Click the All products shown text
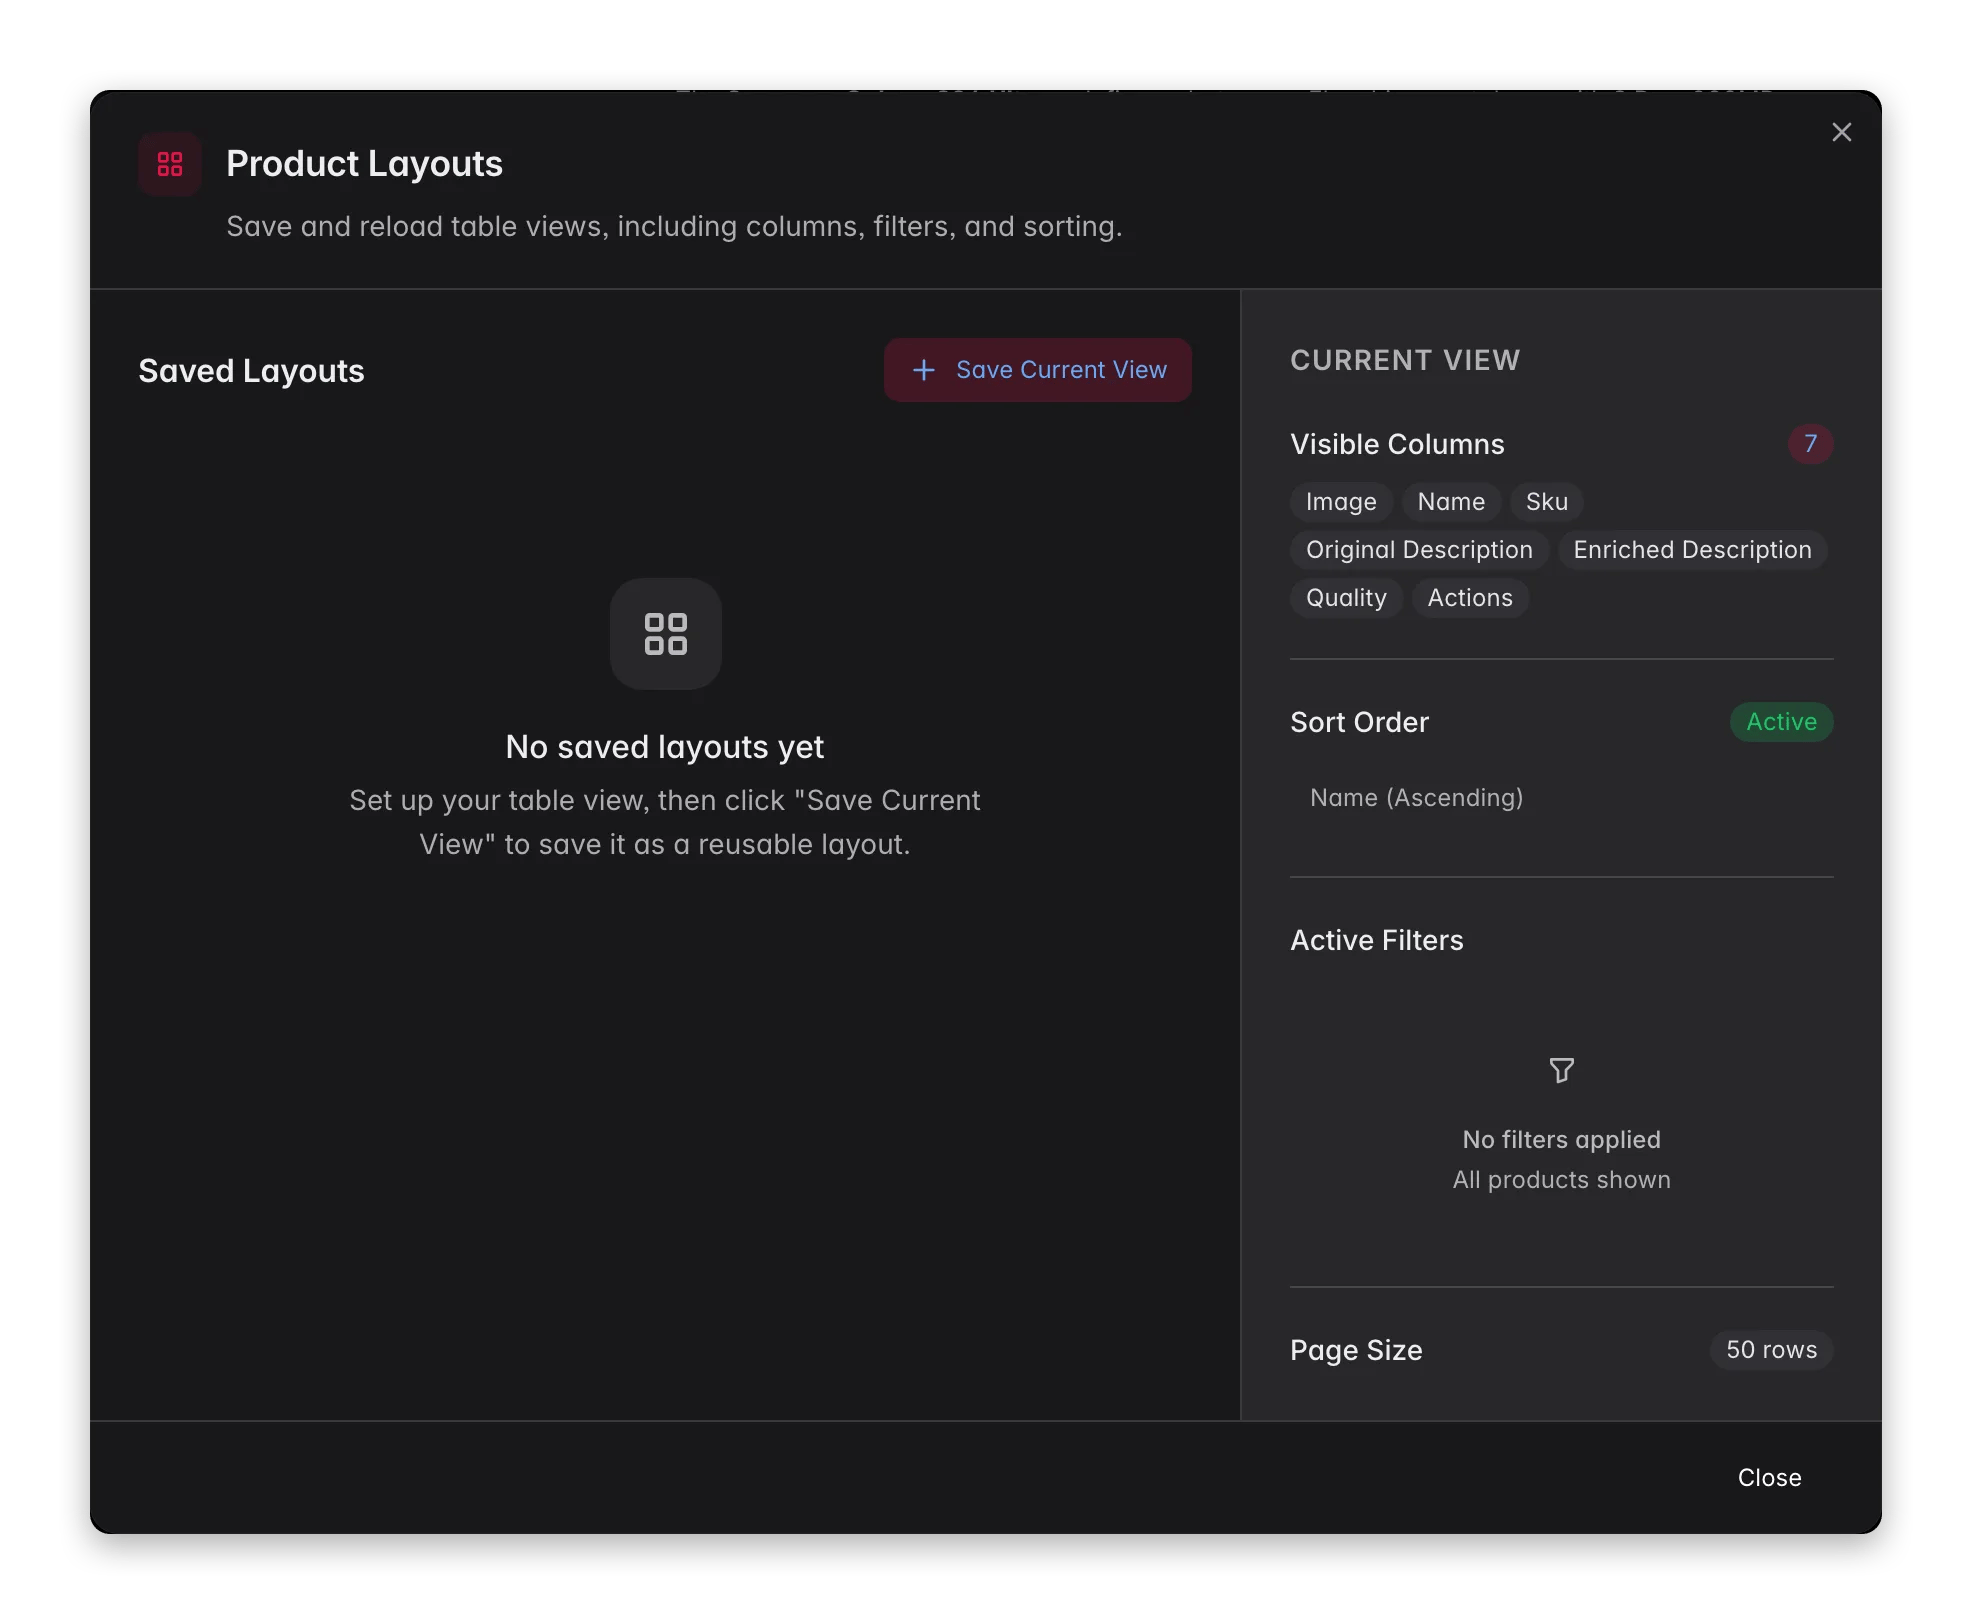Viewport: 1972px width, 1624px height. (x=1561, y=1180)
